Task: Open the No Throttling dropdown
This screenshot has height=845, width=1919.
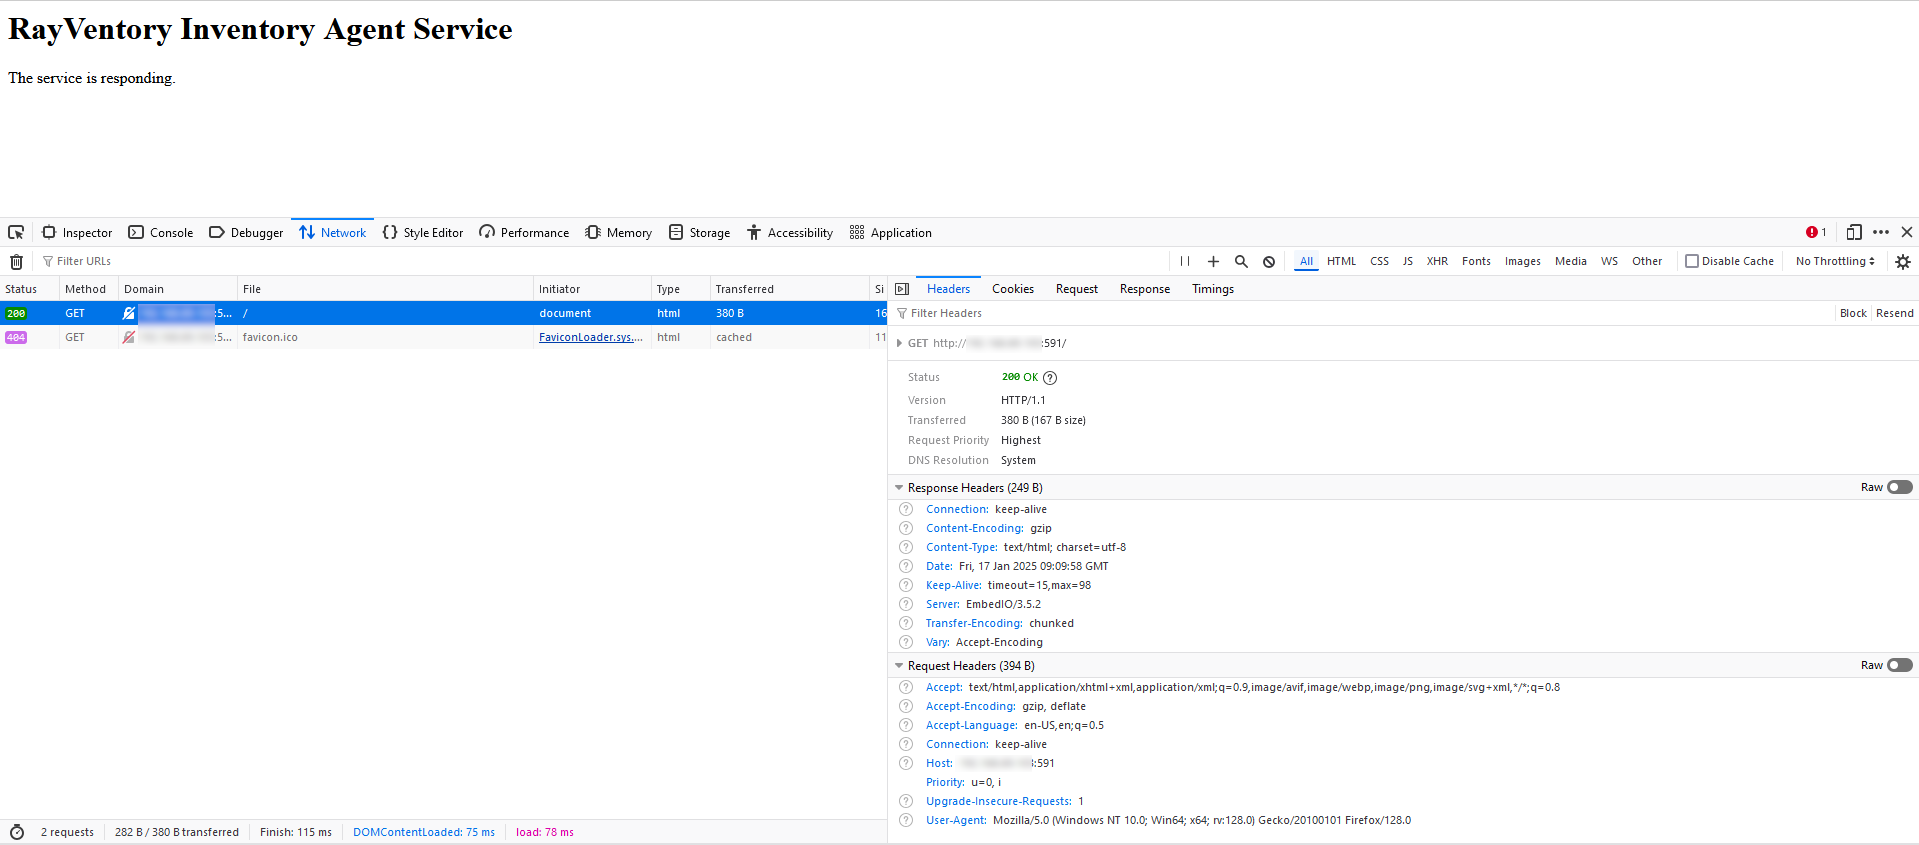Action: click(x=1834, y=261)
